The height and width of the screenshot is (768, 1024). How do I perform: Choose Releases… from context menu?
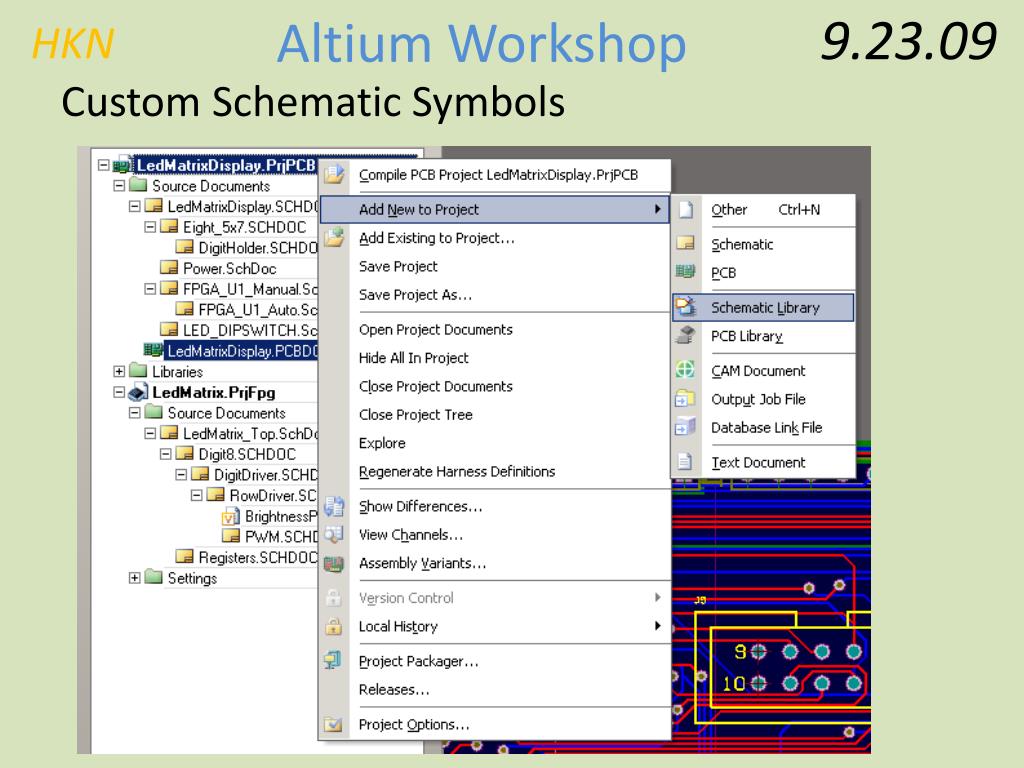click(394, 690)
